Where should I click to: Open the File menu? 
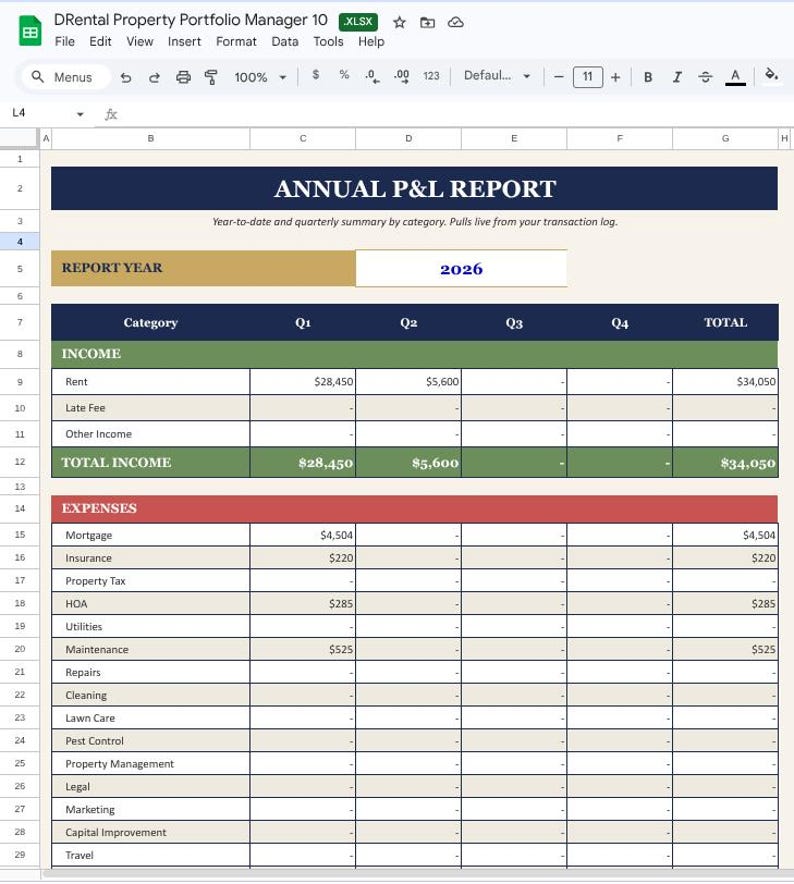[x=65, y=42]
